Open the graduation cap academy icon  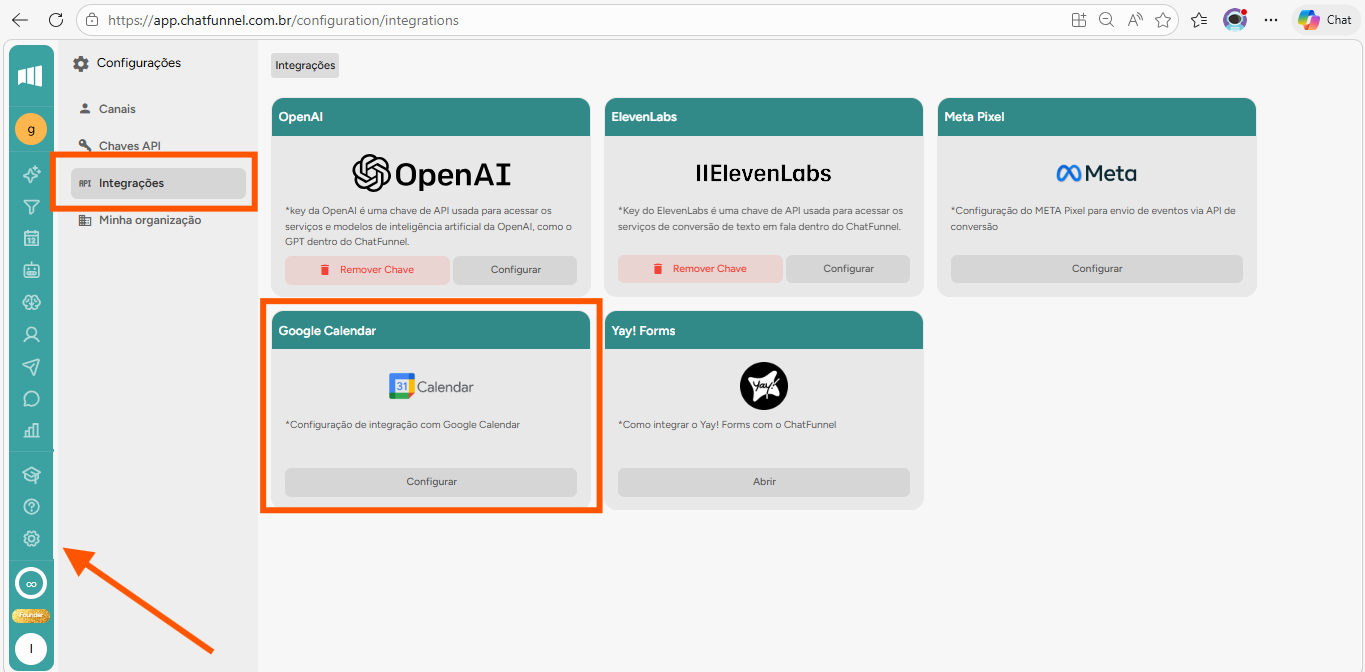[x=31, y=475]
